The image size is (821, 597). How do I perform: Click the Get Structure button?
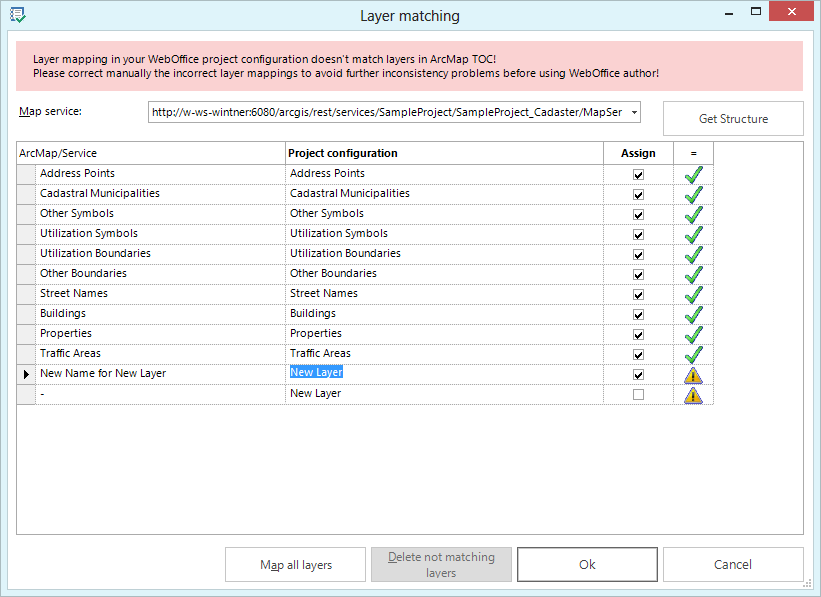click(x=732, y=118)
